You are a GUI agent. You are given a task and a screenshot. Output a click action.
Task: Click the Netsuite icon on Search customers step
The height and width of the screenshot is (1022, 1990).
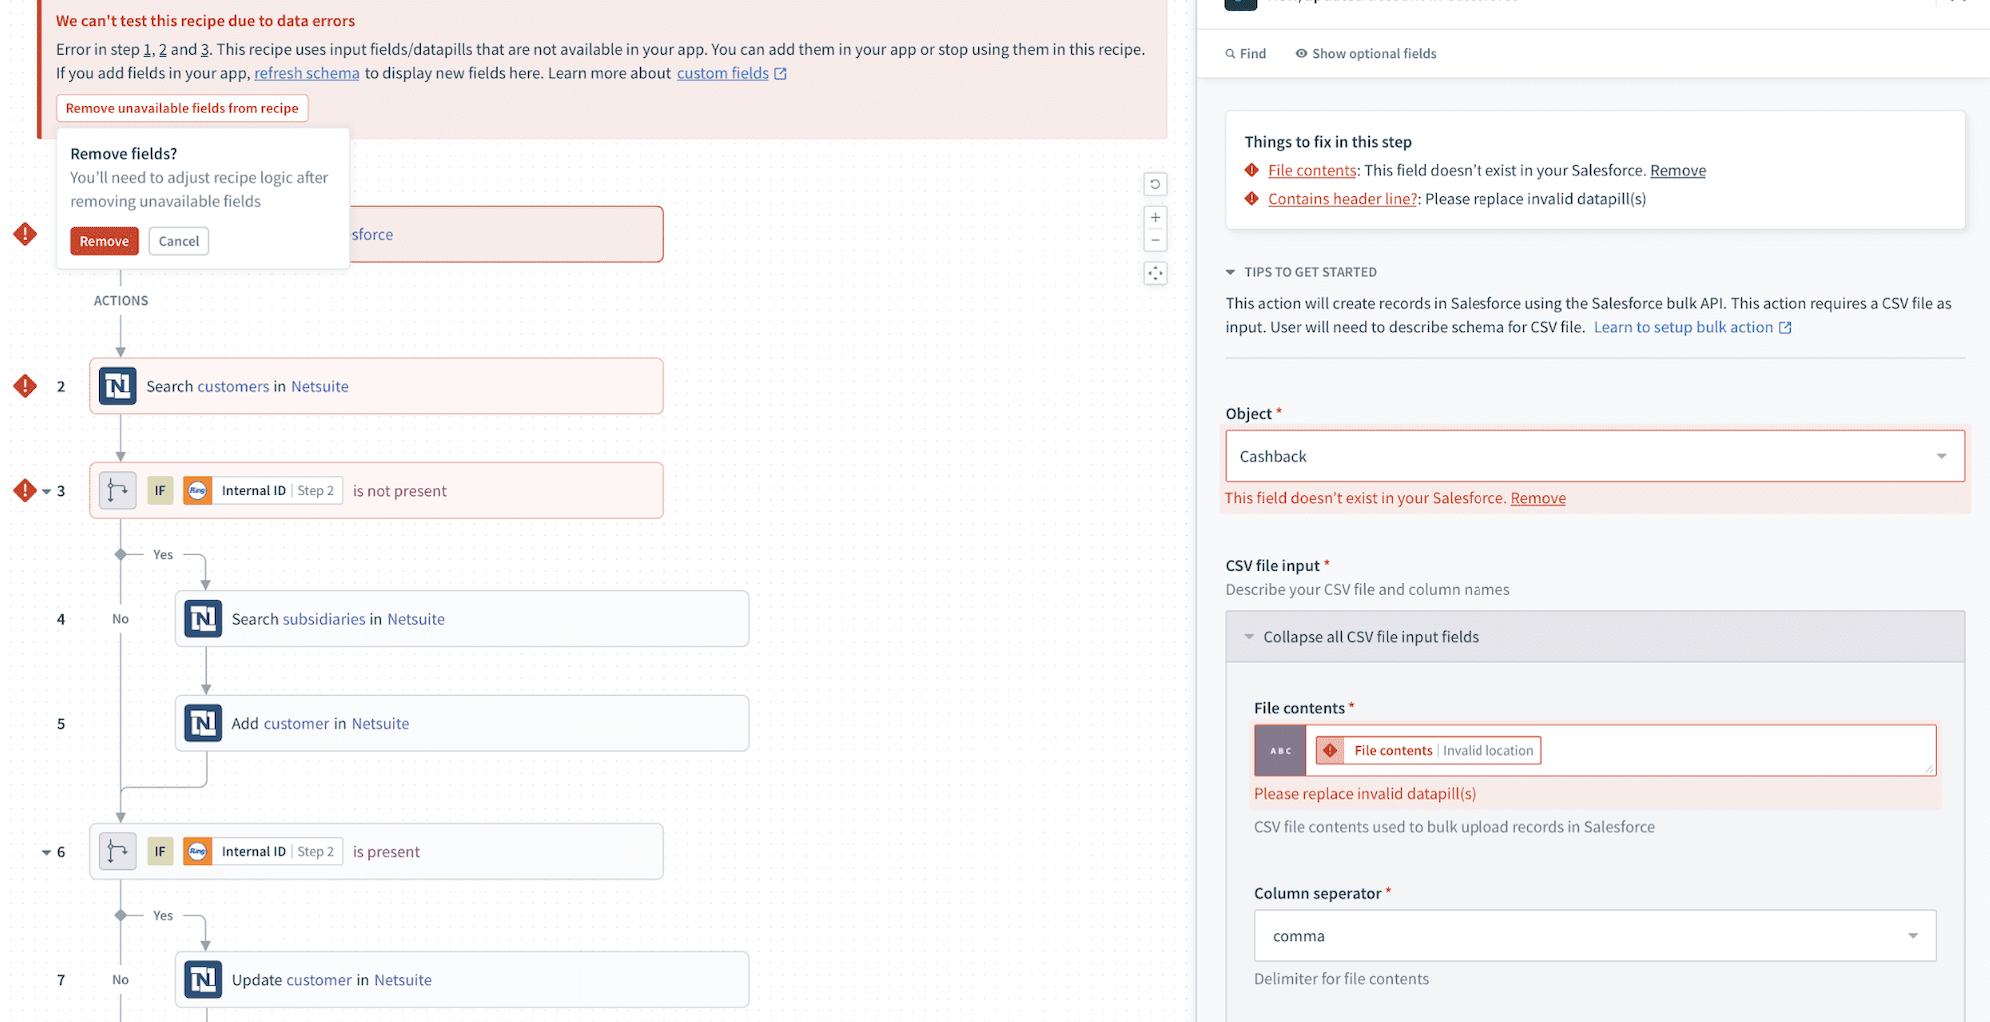(x=118, y=386)
